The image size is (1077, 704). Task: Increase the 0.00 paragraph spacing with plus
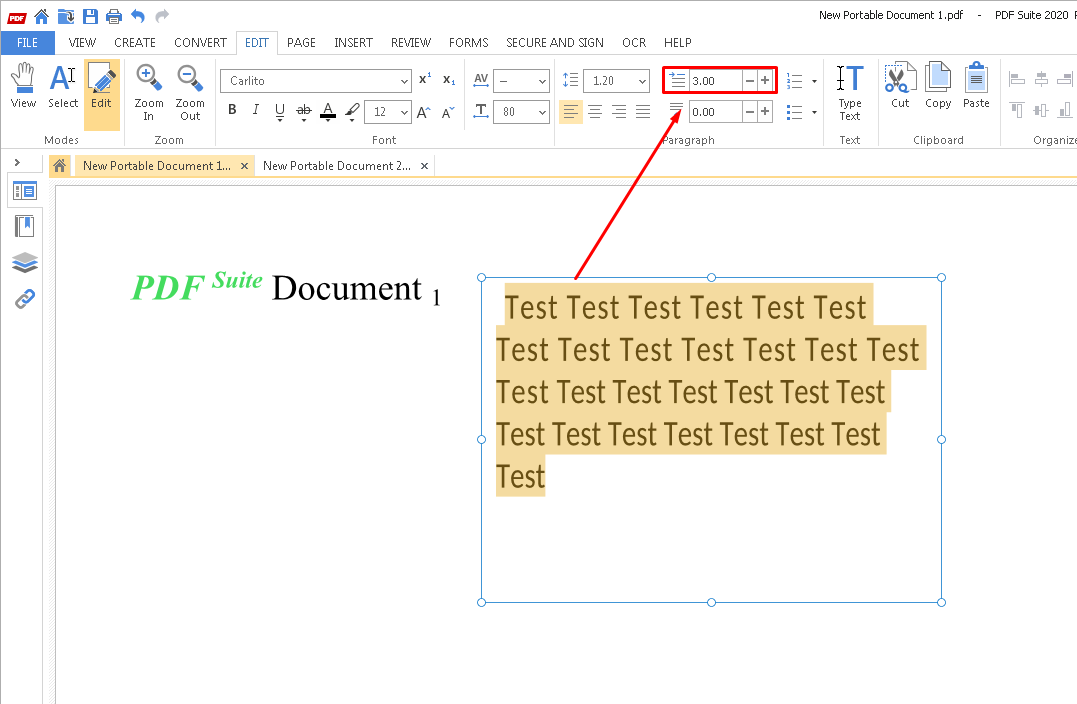764,112
